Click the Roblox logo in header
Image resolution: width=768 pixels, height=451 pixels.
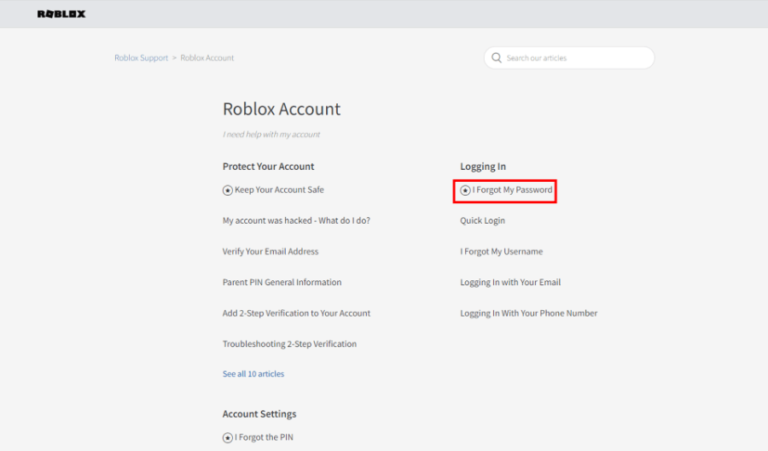pyautogui.click(x=61, y=14)
